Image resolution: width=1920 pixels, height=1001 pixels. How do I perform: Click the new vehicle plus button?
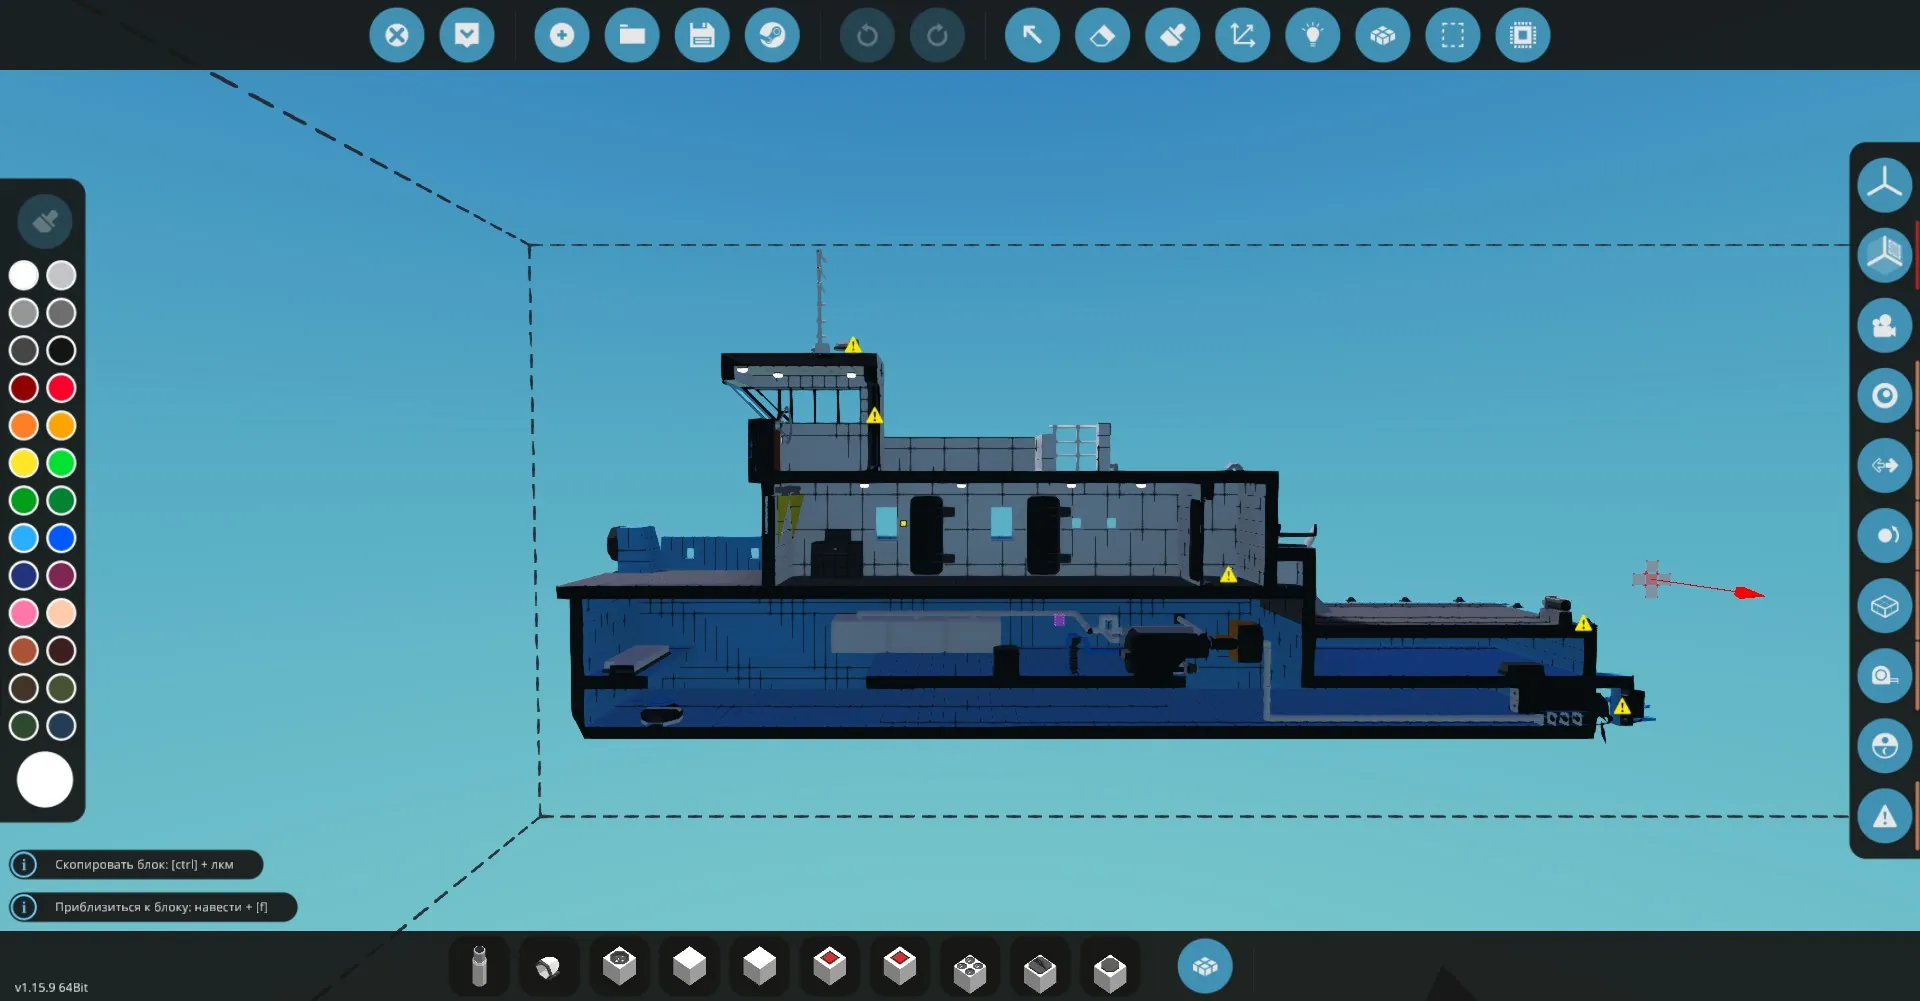point(562,36)
